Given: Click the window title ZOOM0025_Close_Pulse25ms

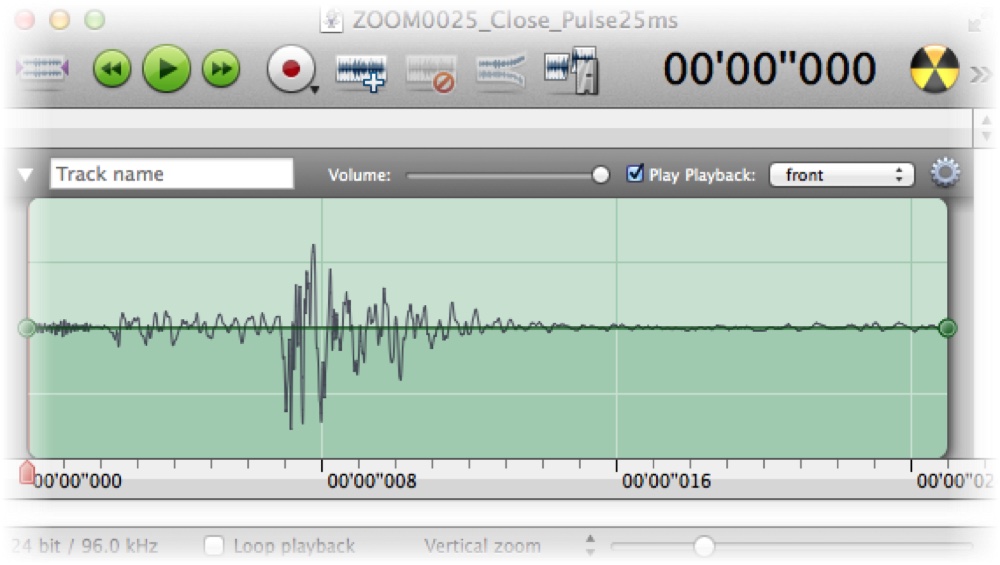Looking at the screenshot, I should [x=515, y=20].
